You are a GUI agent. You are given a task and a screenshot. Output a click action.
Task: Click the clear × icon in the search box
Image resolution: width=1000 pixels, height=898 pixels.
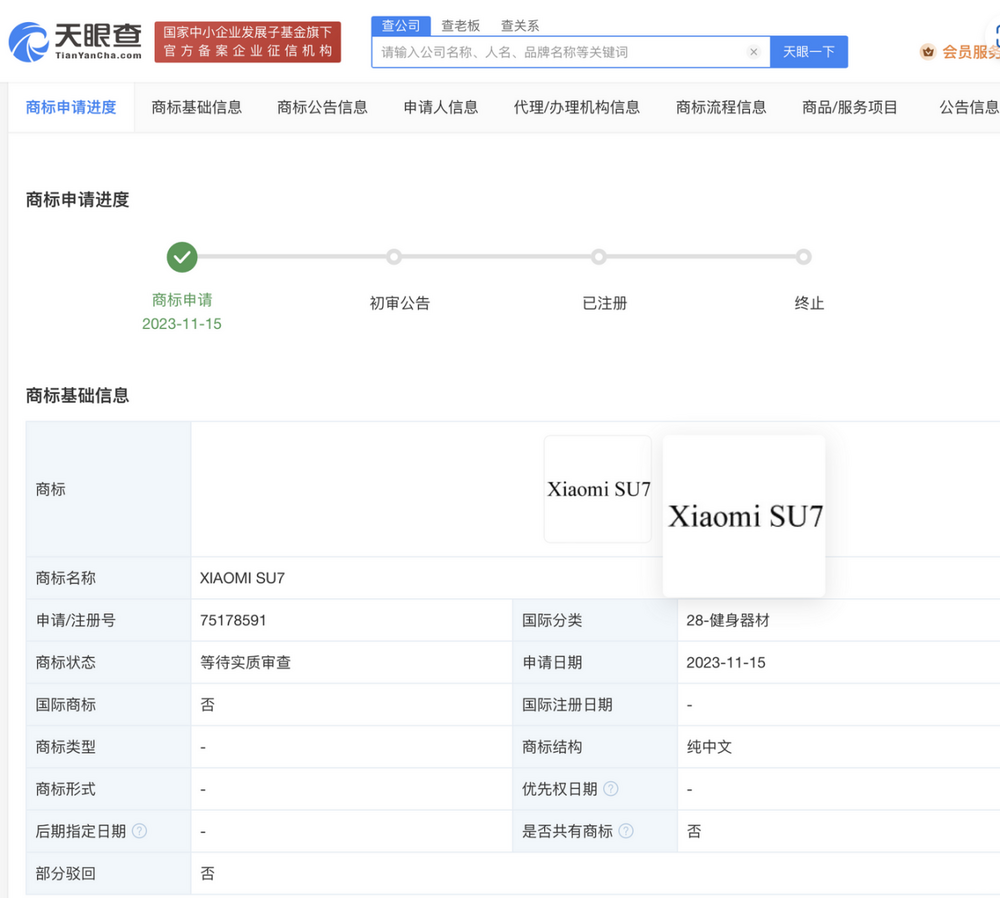[755, 51]
